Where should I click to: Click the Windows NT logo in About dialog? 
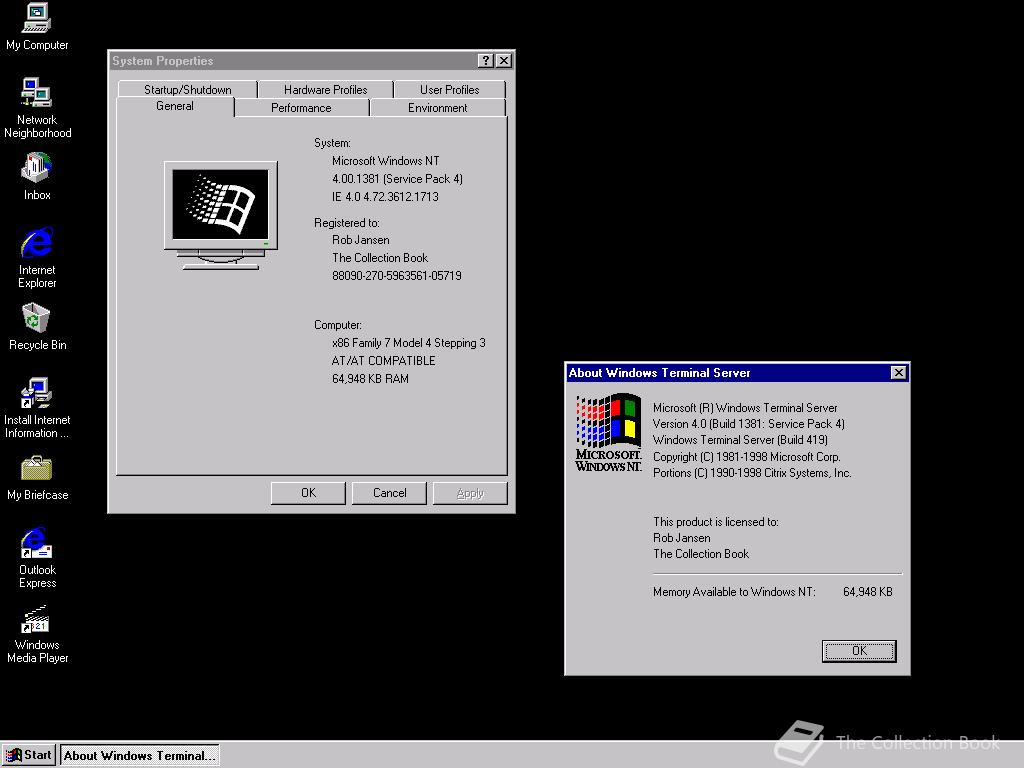point(608,432)
